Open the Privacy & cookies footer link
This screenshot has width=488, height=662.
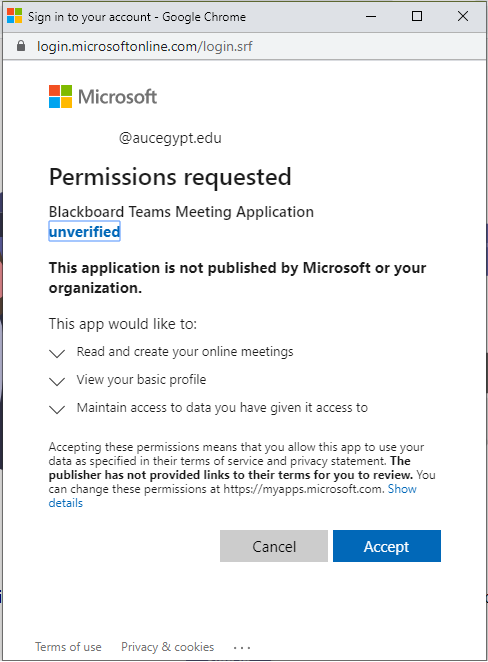point(168,647)
